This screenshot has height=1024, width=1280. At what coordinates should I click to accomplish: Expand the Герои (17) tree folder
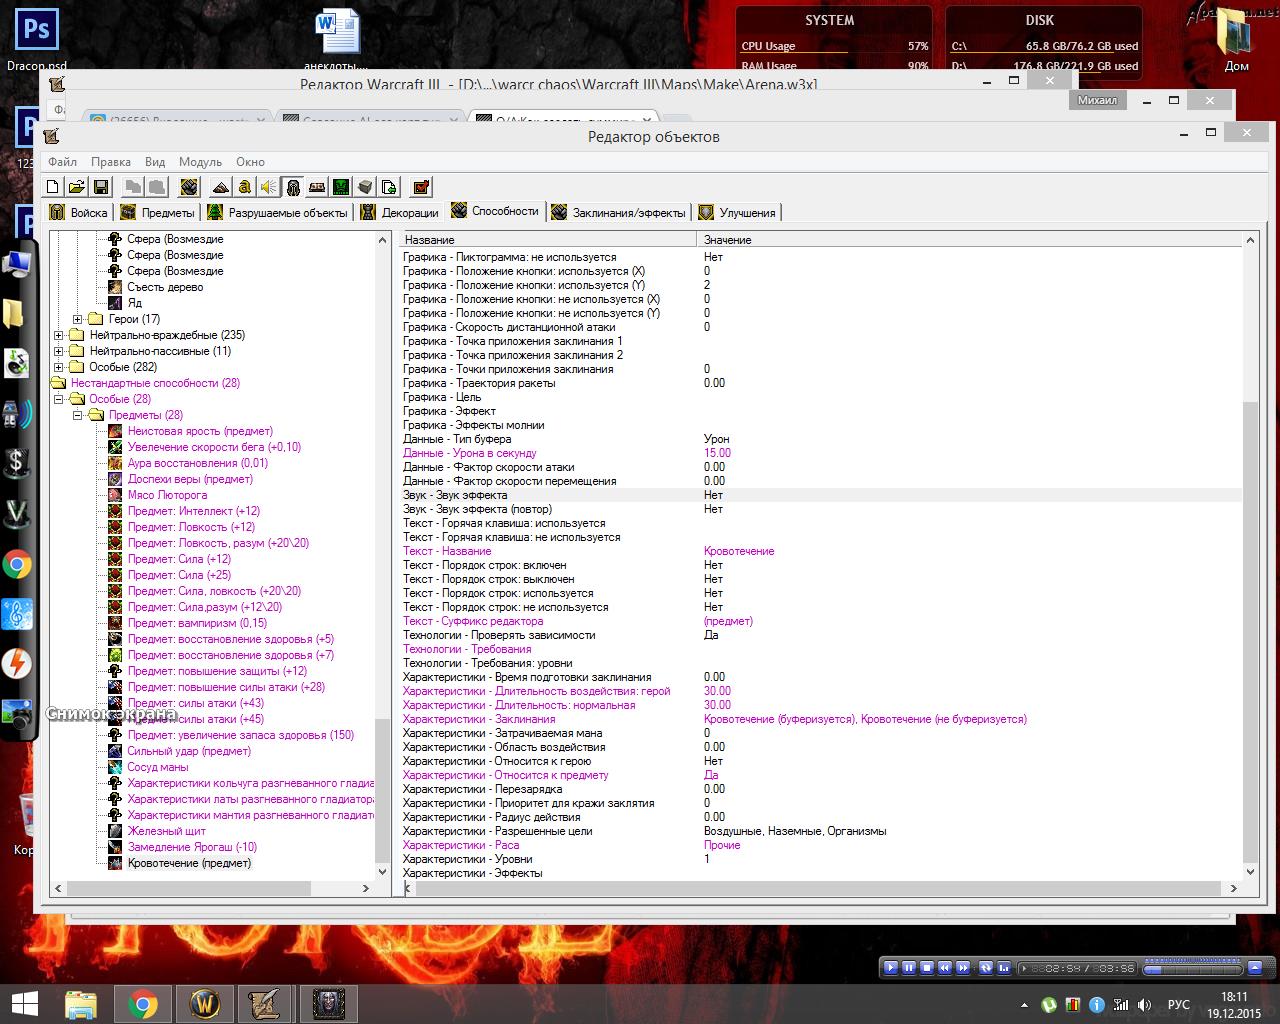[x=78, y=319]
